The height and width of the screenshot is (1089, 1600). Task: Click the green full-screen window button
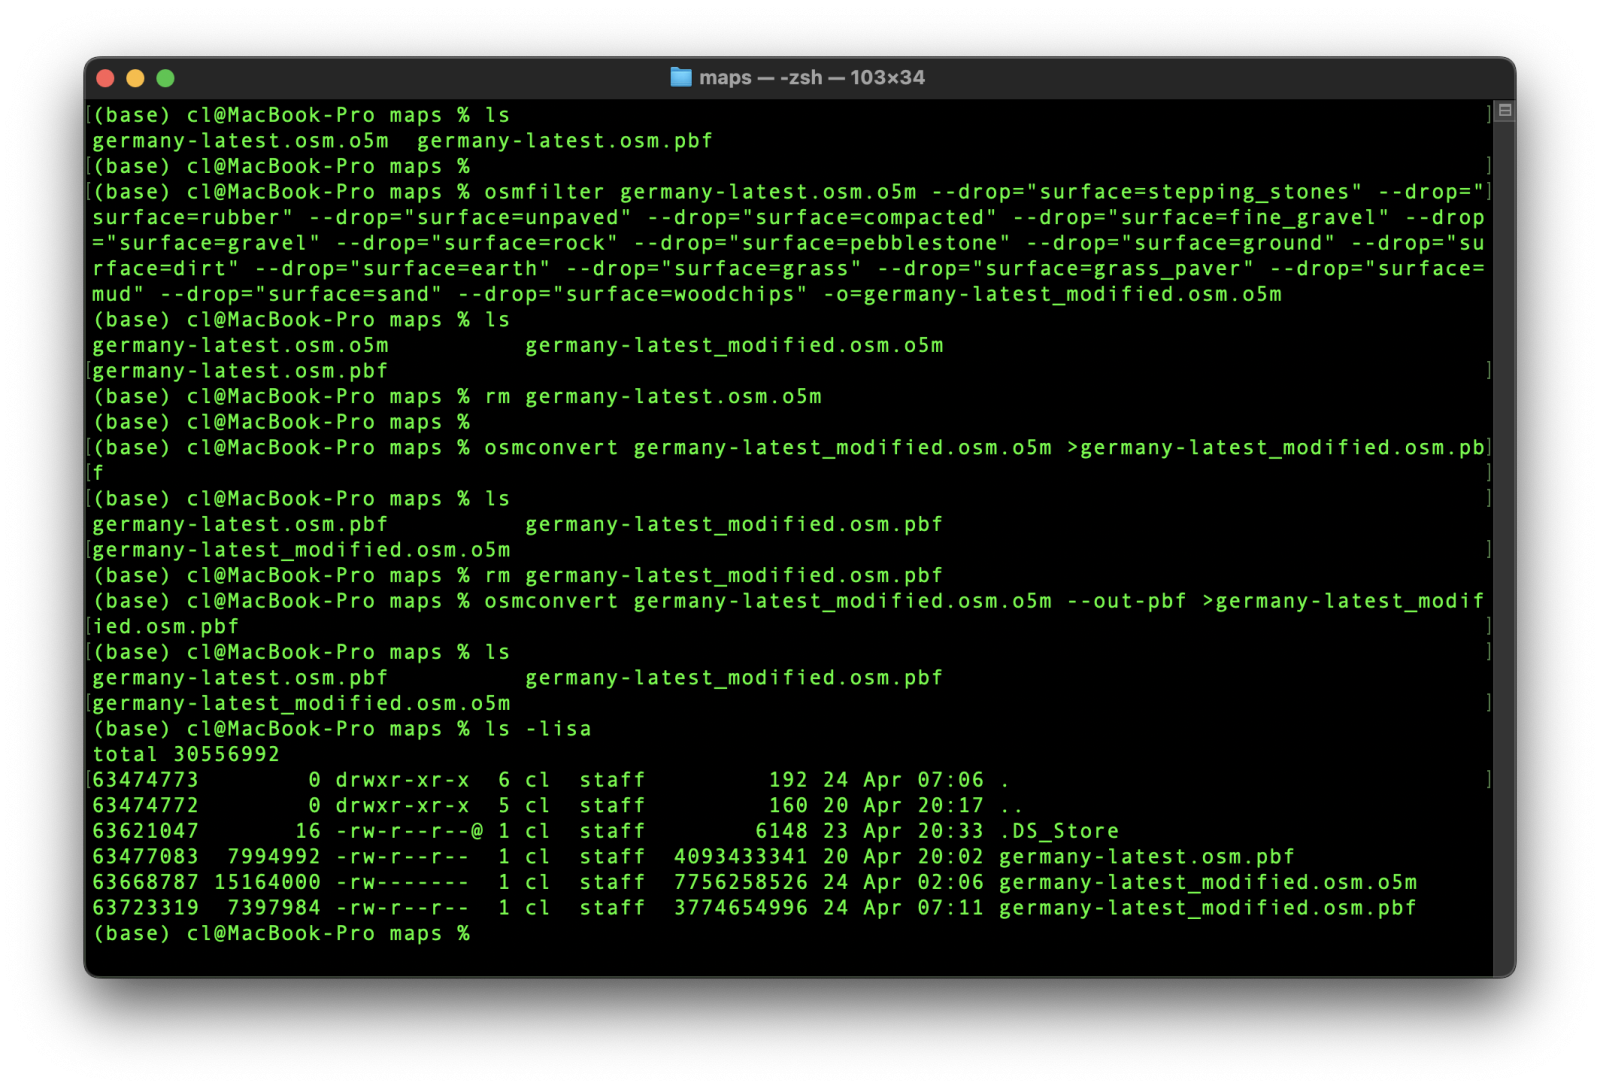tap(166, 78)
